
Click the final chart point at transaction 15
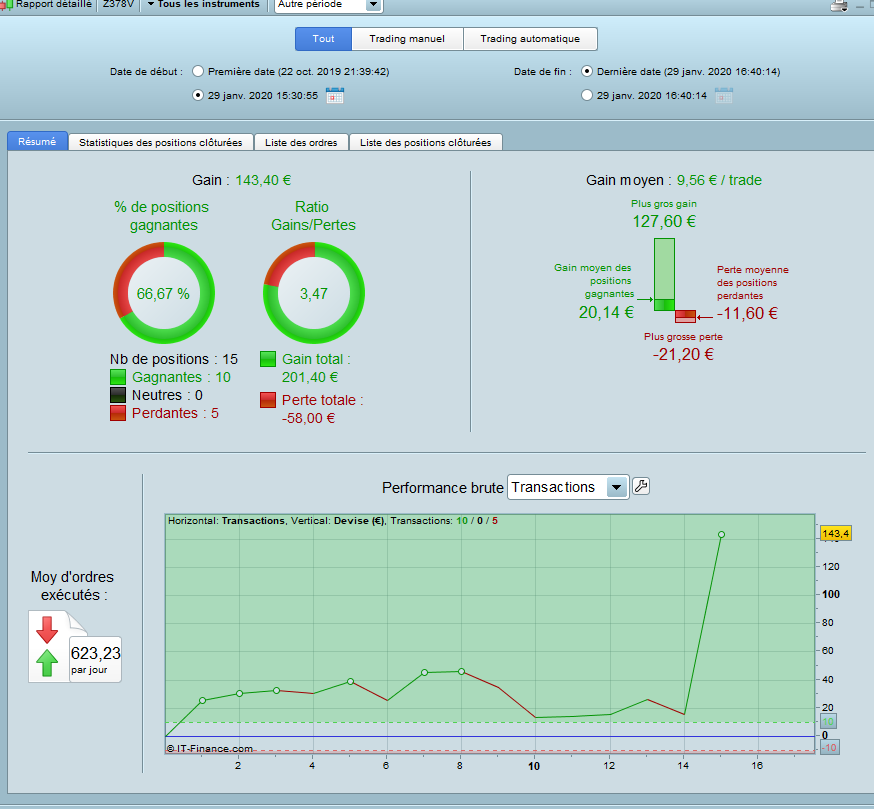click(721, 535)
